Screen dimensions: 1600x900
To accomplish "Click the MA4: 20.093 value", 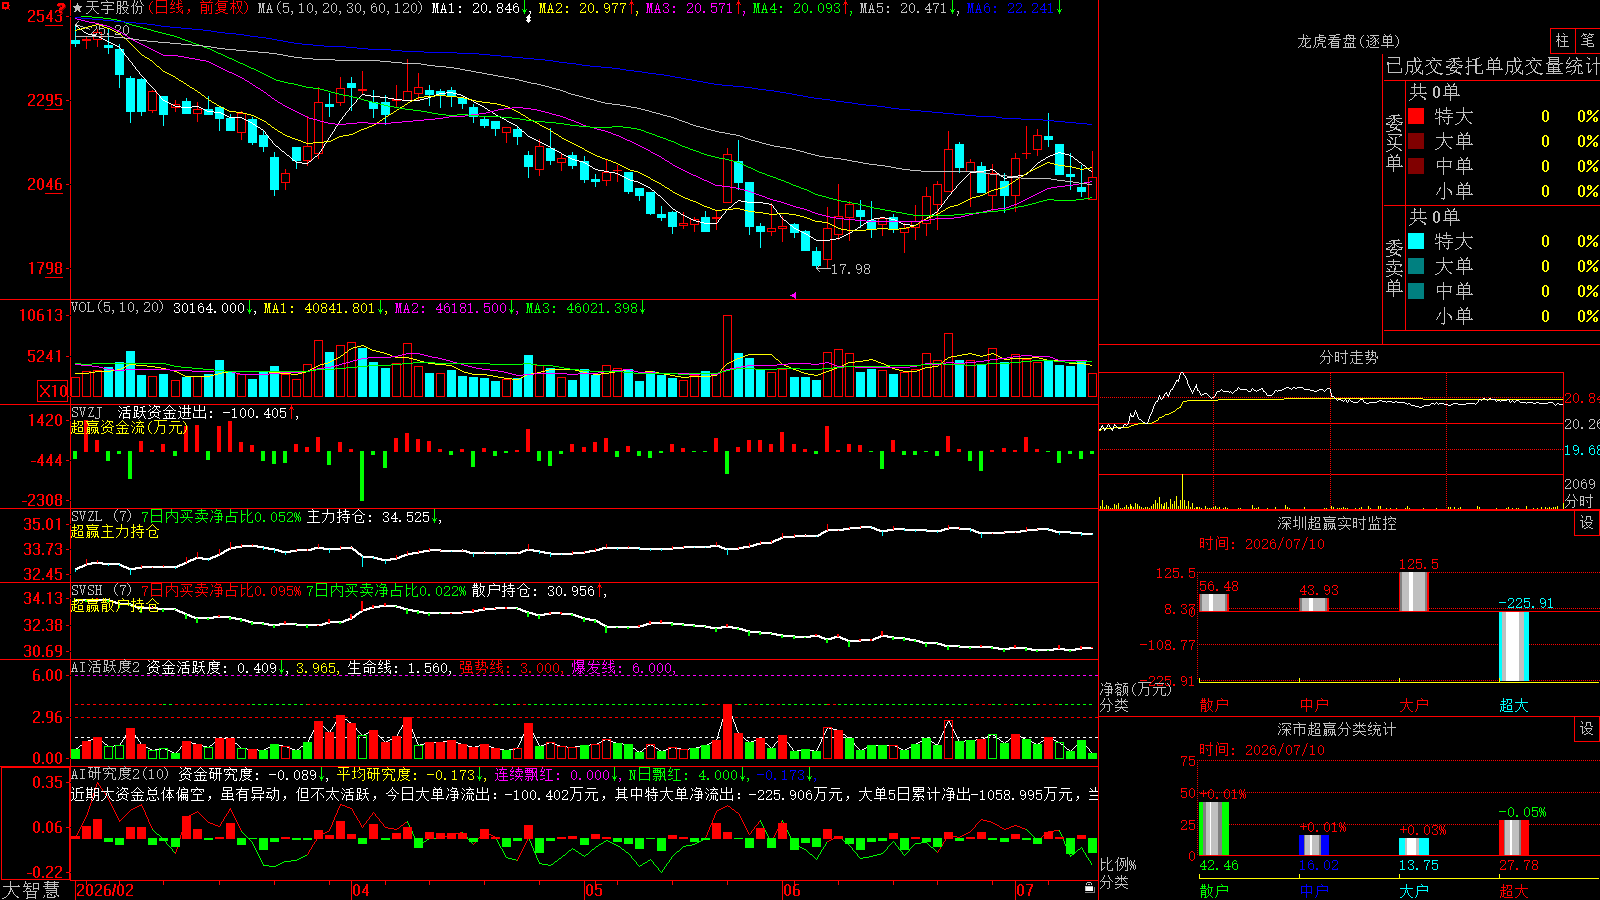I will pyautogui.click(x=796, y=8).
